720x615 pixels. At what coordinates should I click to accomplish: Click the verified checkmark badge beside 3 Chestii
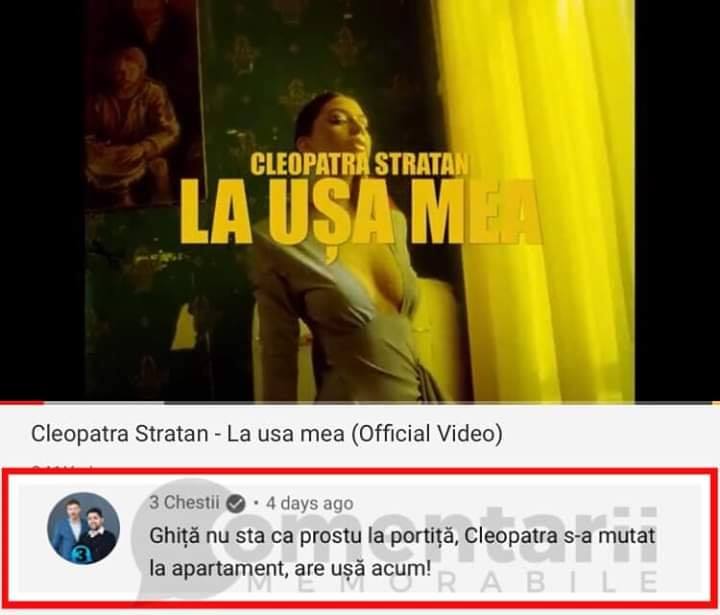coord(236,503)
